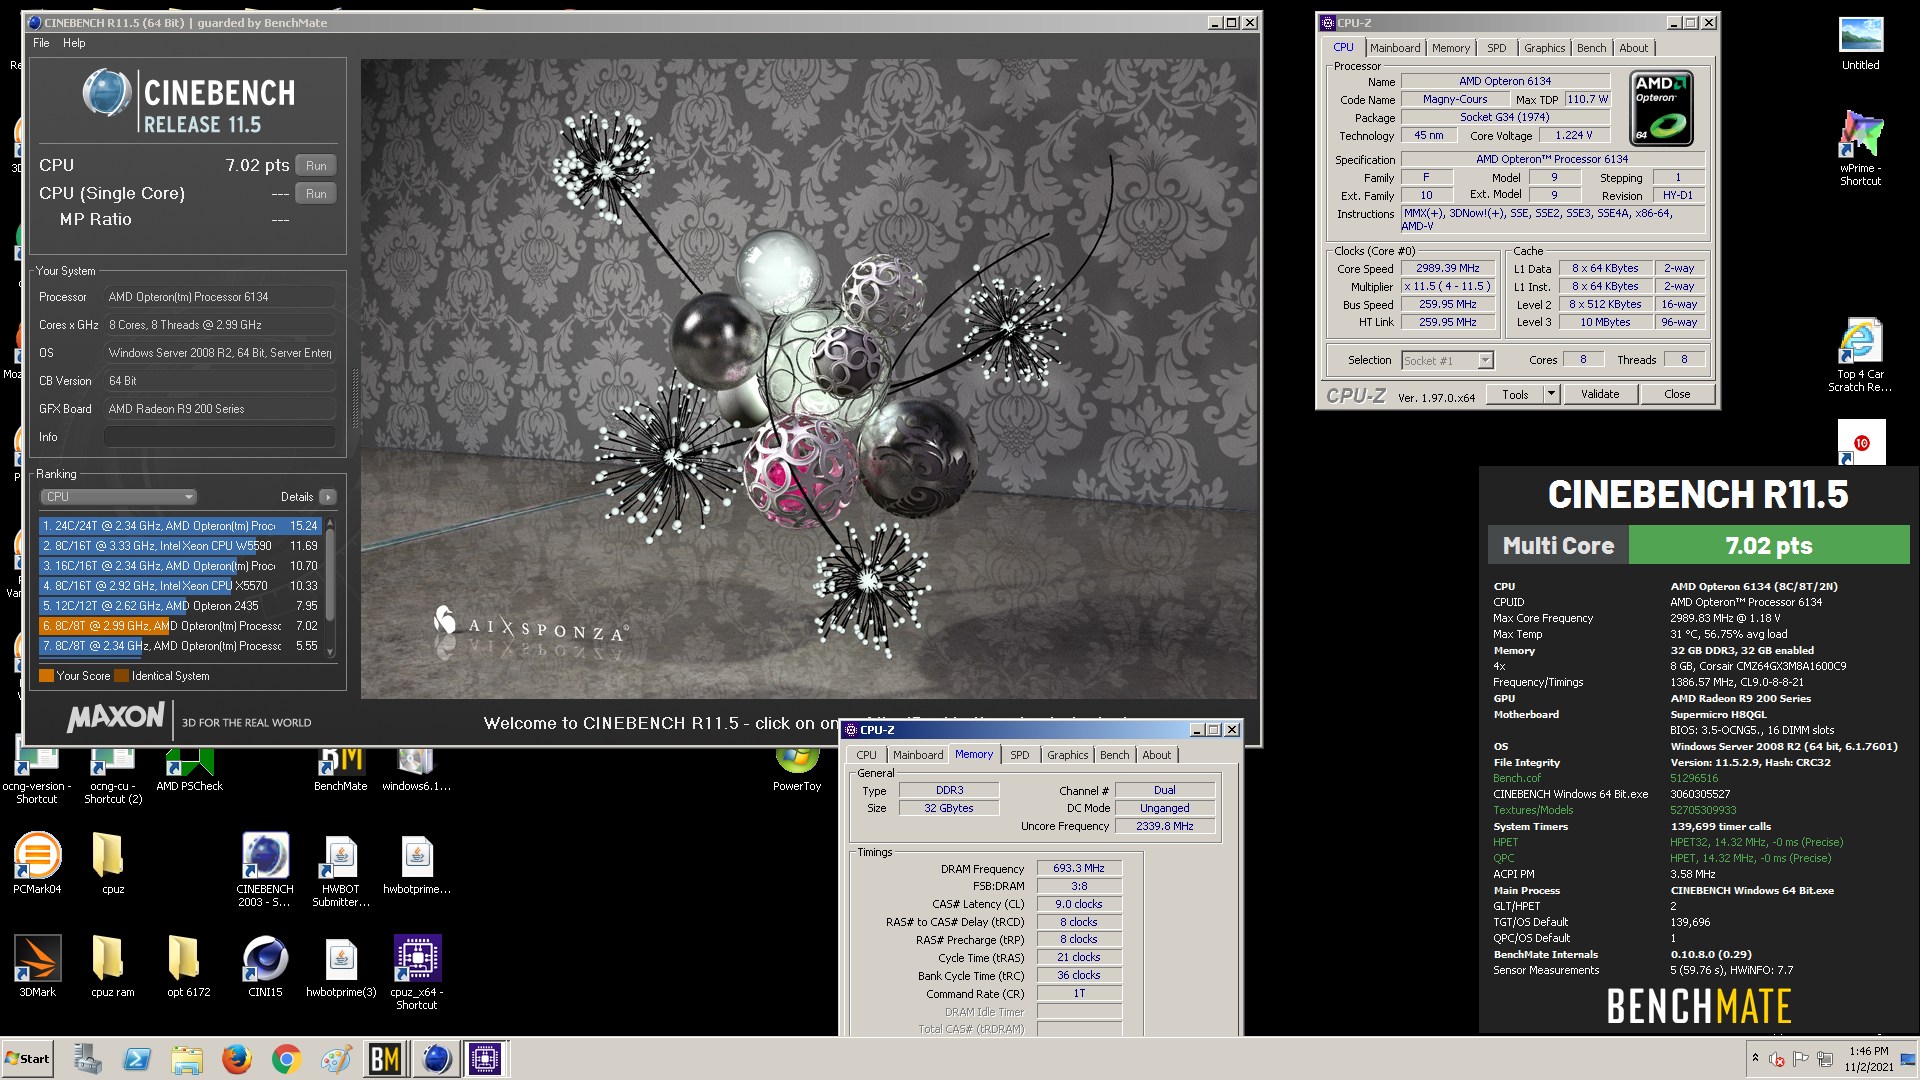
Task: Open the windows6.1... desktop file
Action: (416, 770)
